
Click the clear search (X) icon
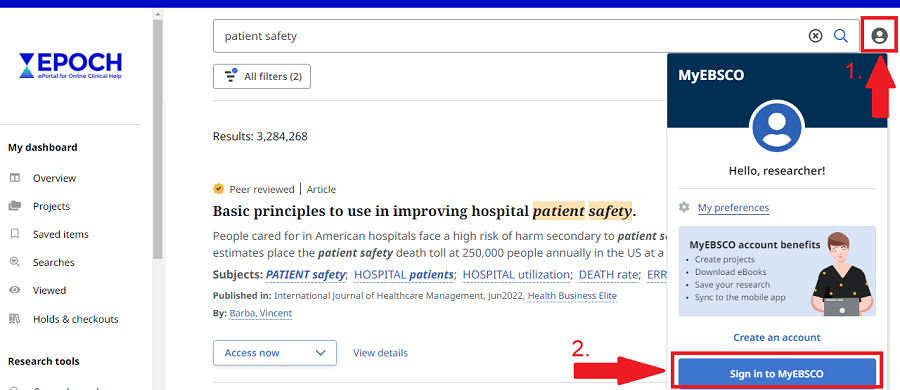point(815,36)
